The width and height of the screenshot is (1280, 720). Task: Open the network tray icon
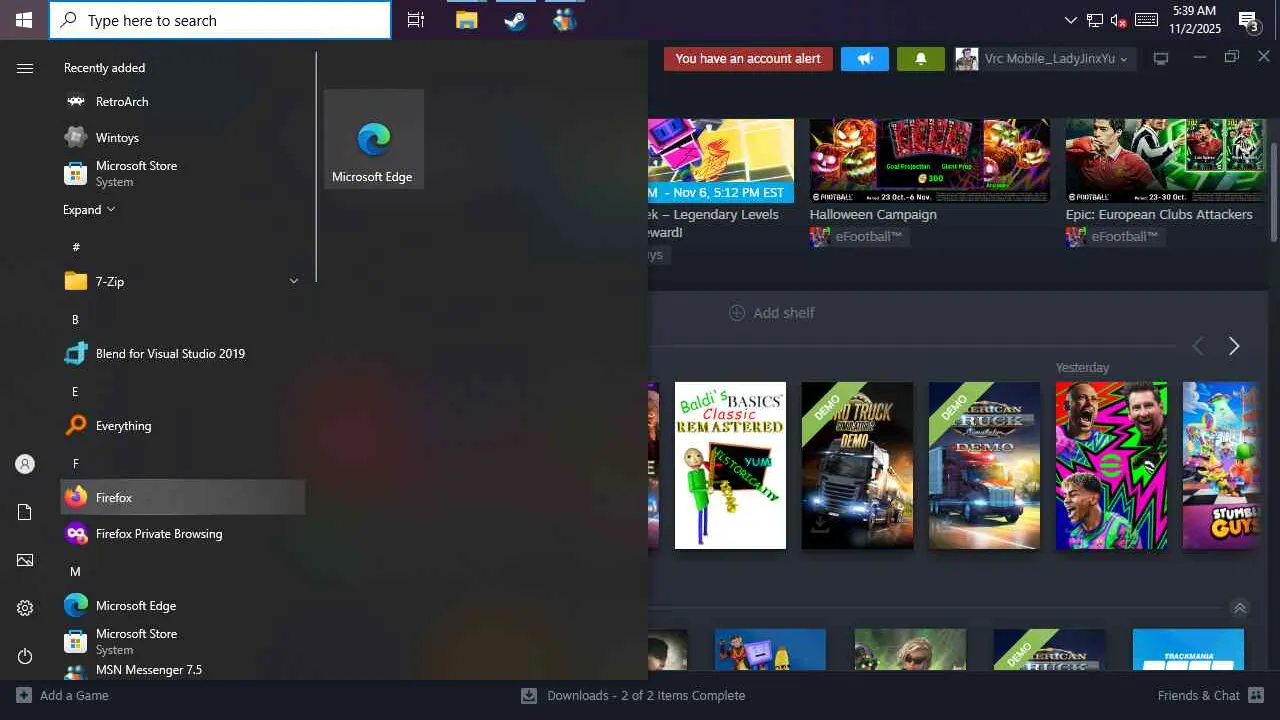(x=1095, y=20)
